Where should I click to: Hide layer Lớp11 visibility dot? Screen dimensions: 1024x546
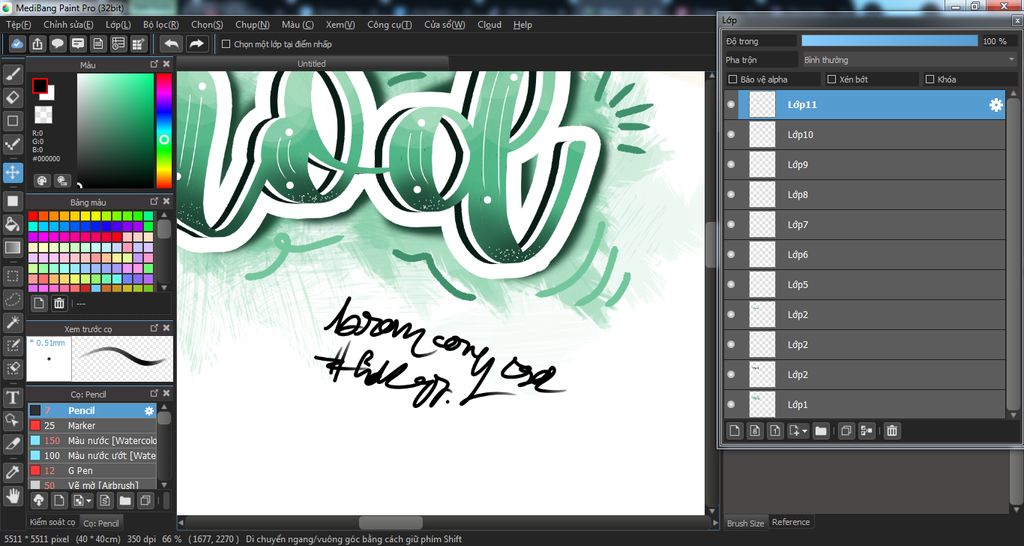731,104
